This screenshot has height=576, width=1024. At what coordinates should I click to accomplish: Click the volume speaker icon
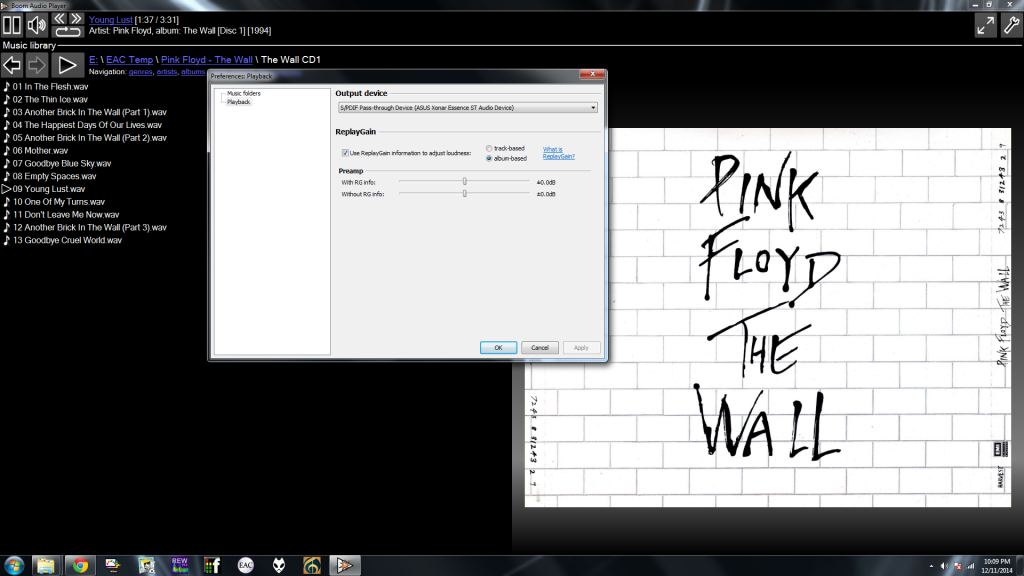coord(37,25)
